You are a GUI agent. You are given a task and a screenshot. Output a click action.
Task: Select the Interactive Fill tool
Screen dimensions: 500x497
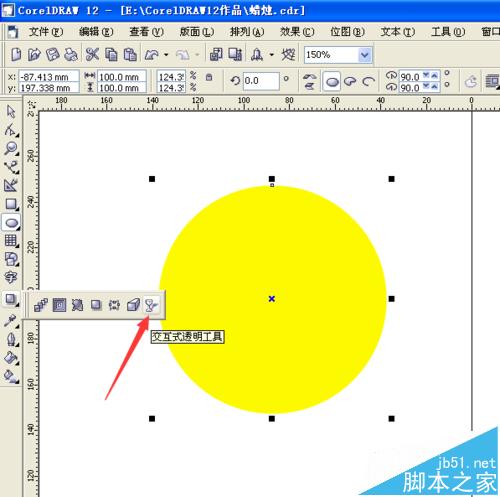(x=11, y=376)
